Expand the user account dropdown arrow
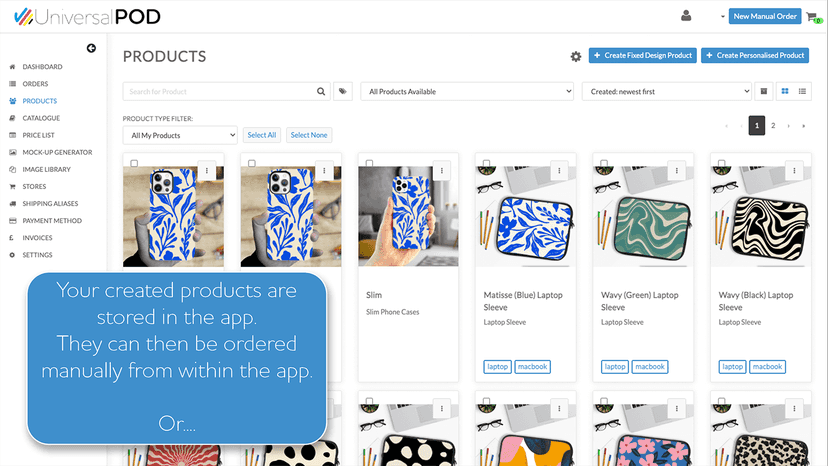 (722, 17)
